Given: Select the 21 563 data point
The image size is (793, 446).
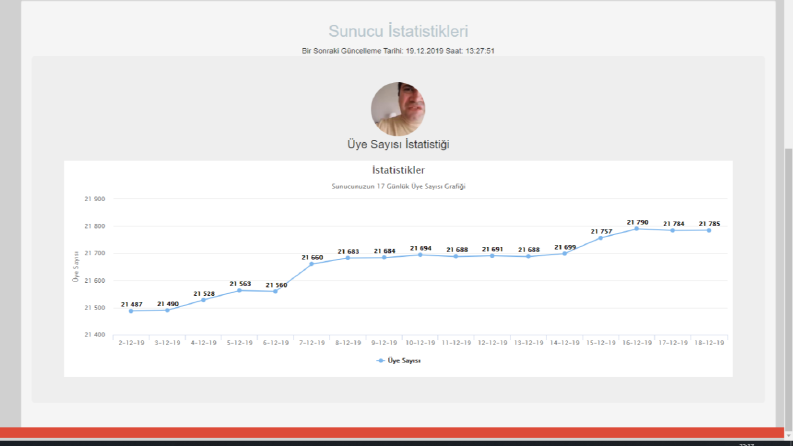Looking at the screenshot, I should click(240, 290).
